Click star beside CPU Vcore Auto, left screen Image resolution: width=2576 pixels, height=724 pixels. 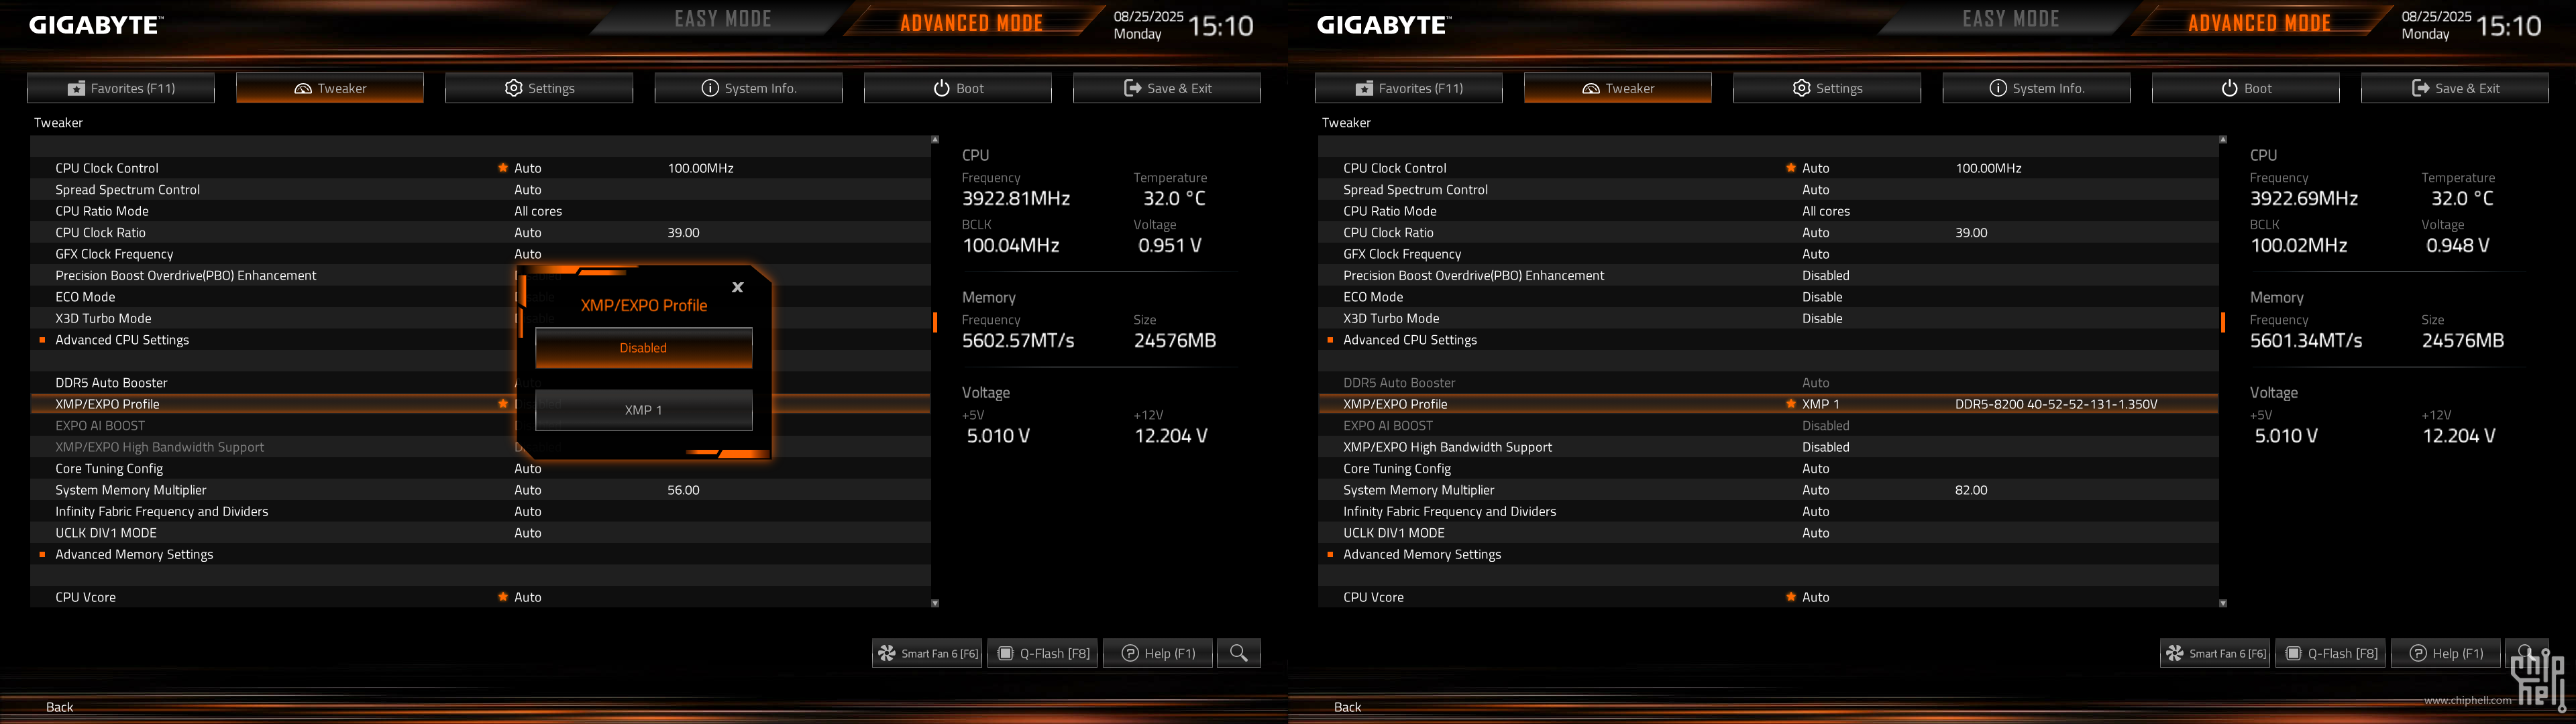[503, 597]
